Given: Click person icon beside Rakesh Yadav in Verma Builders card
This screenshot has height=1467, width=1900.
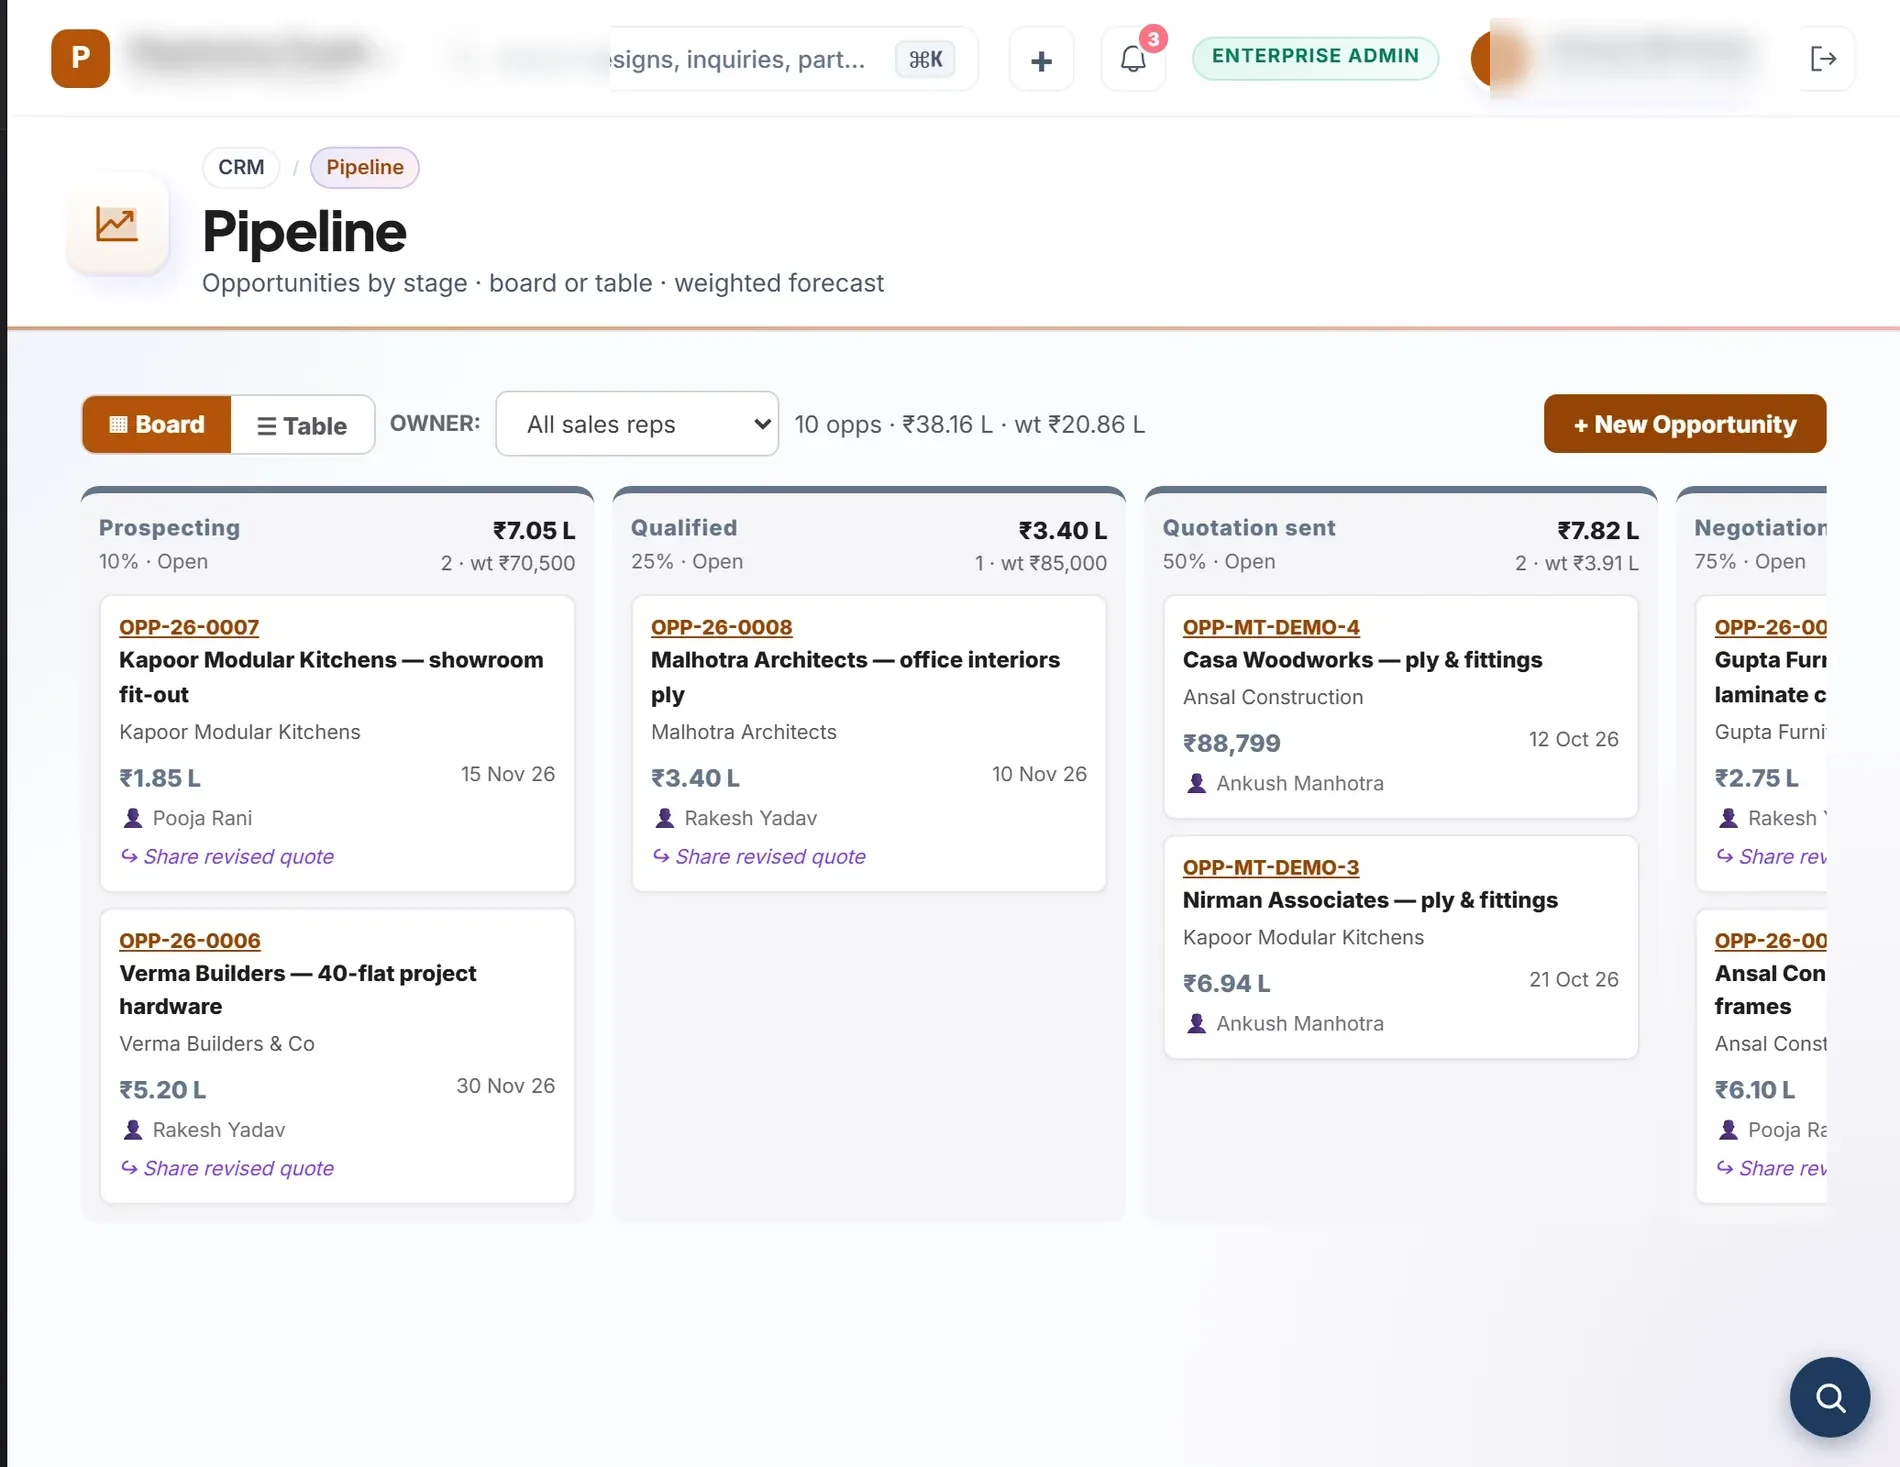Looking at the screenshot, I should (132, 1130).
